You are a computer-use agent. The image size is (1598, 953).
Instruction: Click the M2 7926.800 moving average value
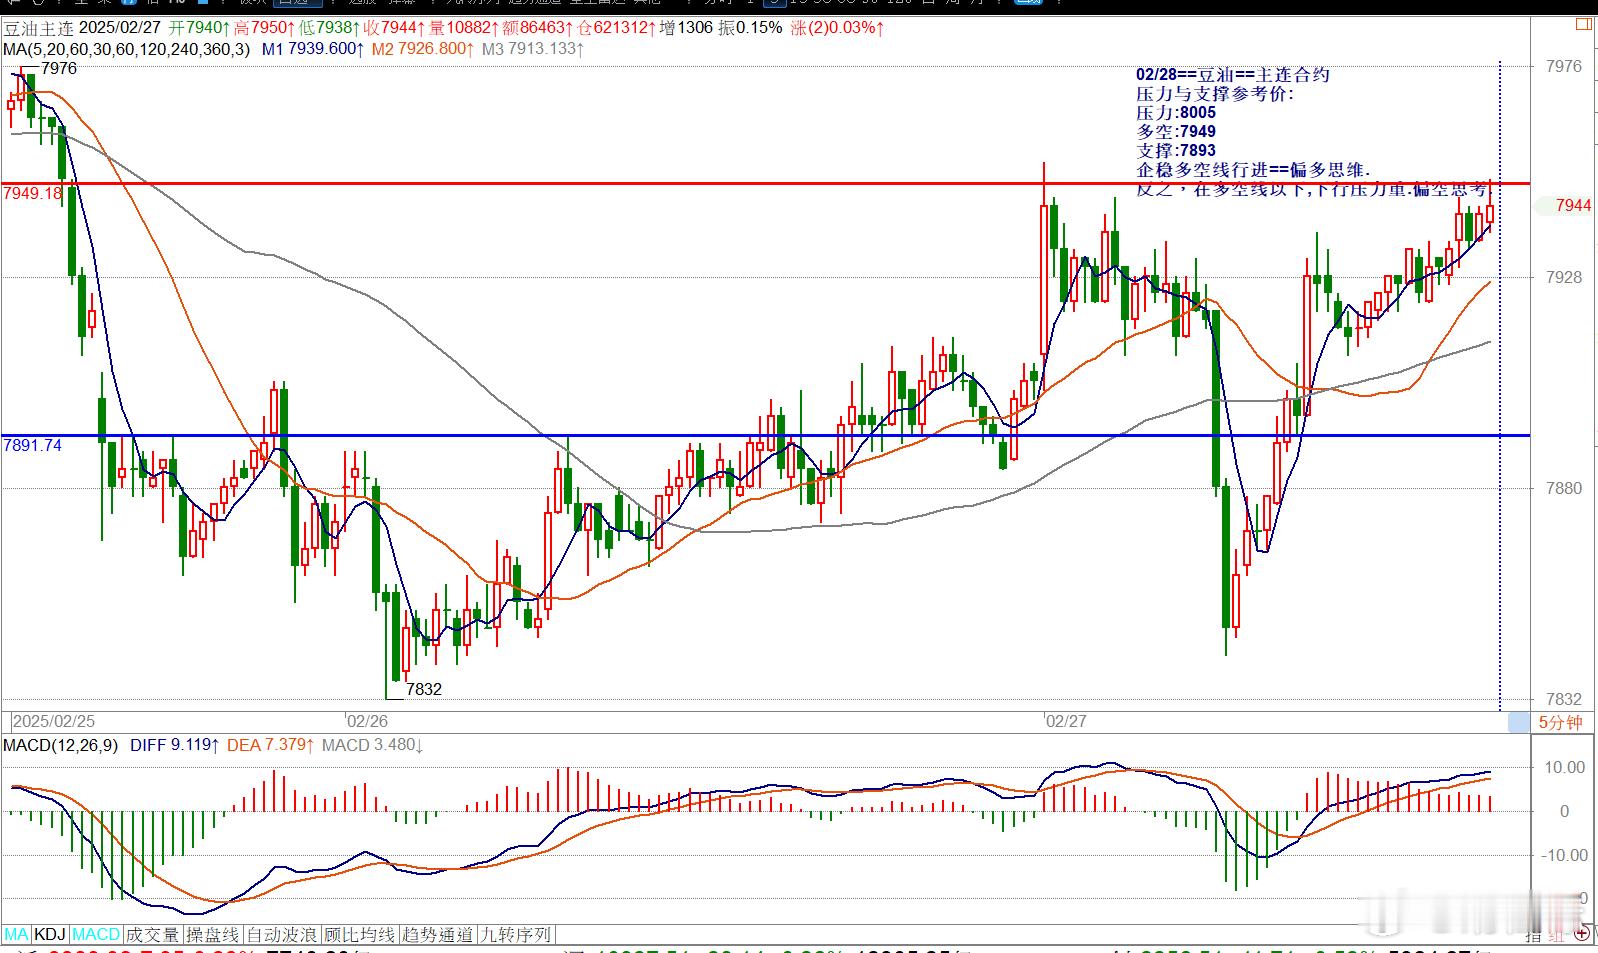(x=422, y=48)
